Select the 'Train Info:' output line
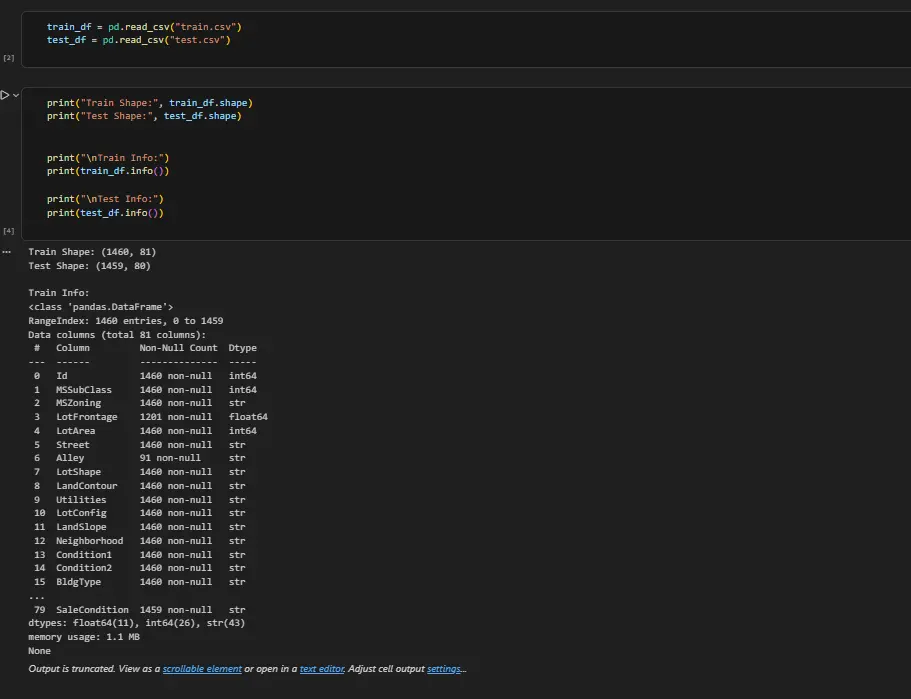 click(x=59, y=293)
